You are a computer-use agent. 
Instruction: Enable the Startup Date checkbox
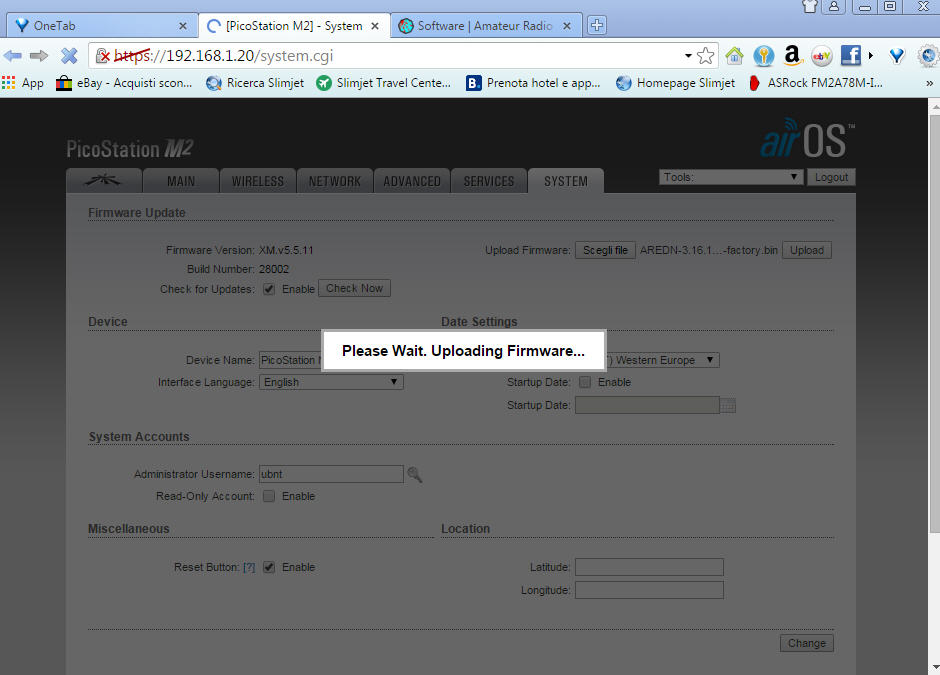(x=585, y=382)
